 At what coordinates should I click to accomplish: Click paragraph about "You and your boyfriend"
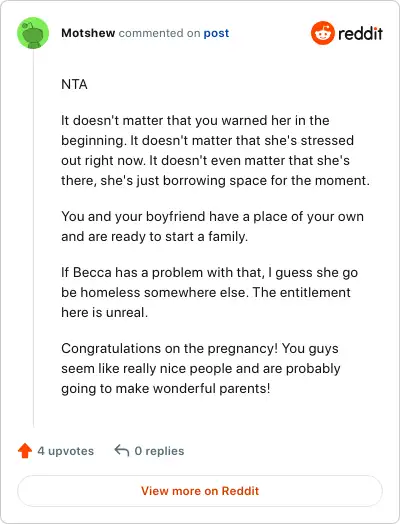213,226
